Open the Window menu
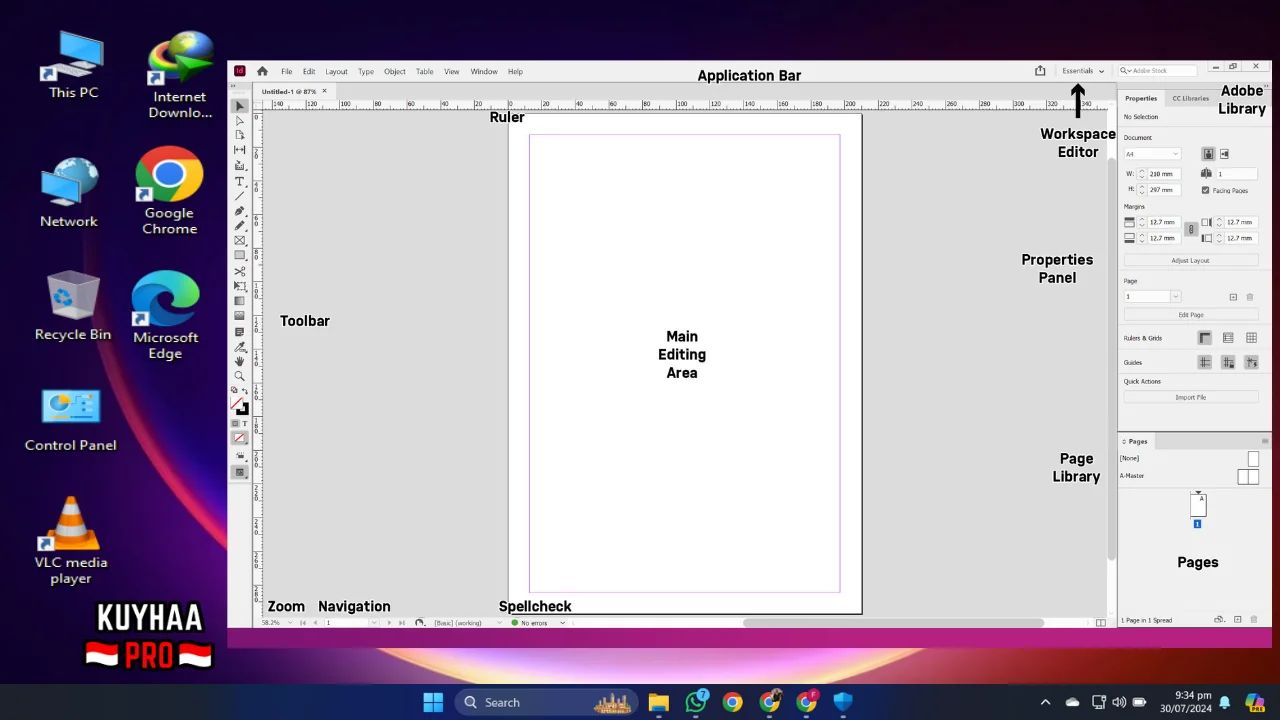1280x720 pixels. click(484, 71)
